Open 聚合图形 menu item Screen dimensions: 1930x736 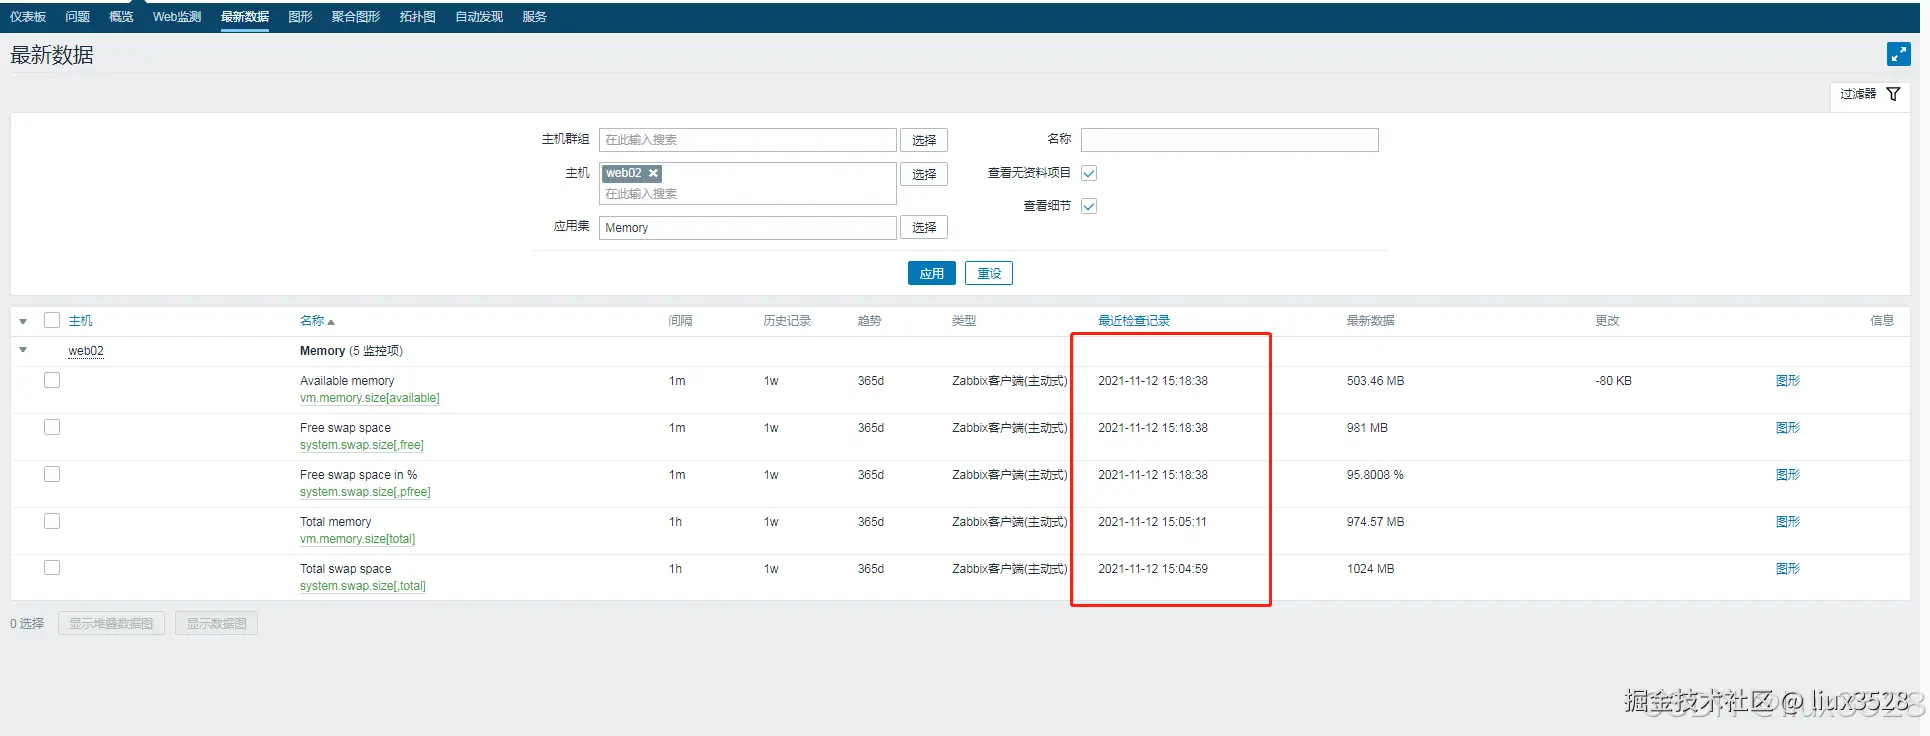tap(356, 17)
